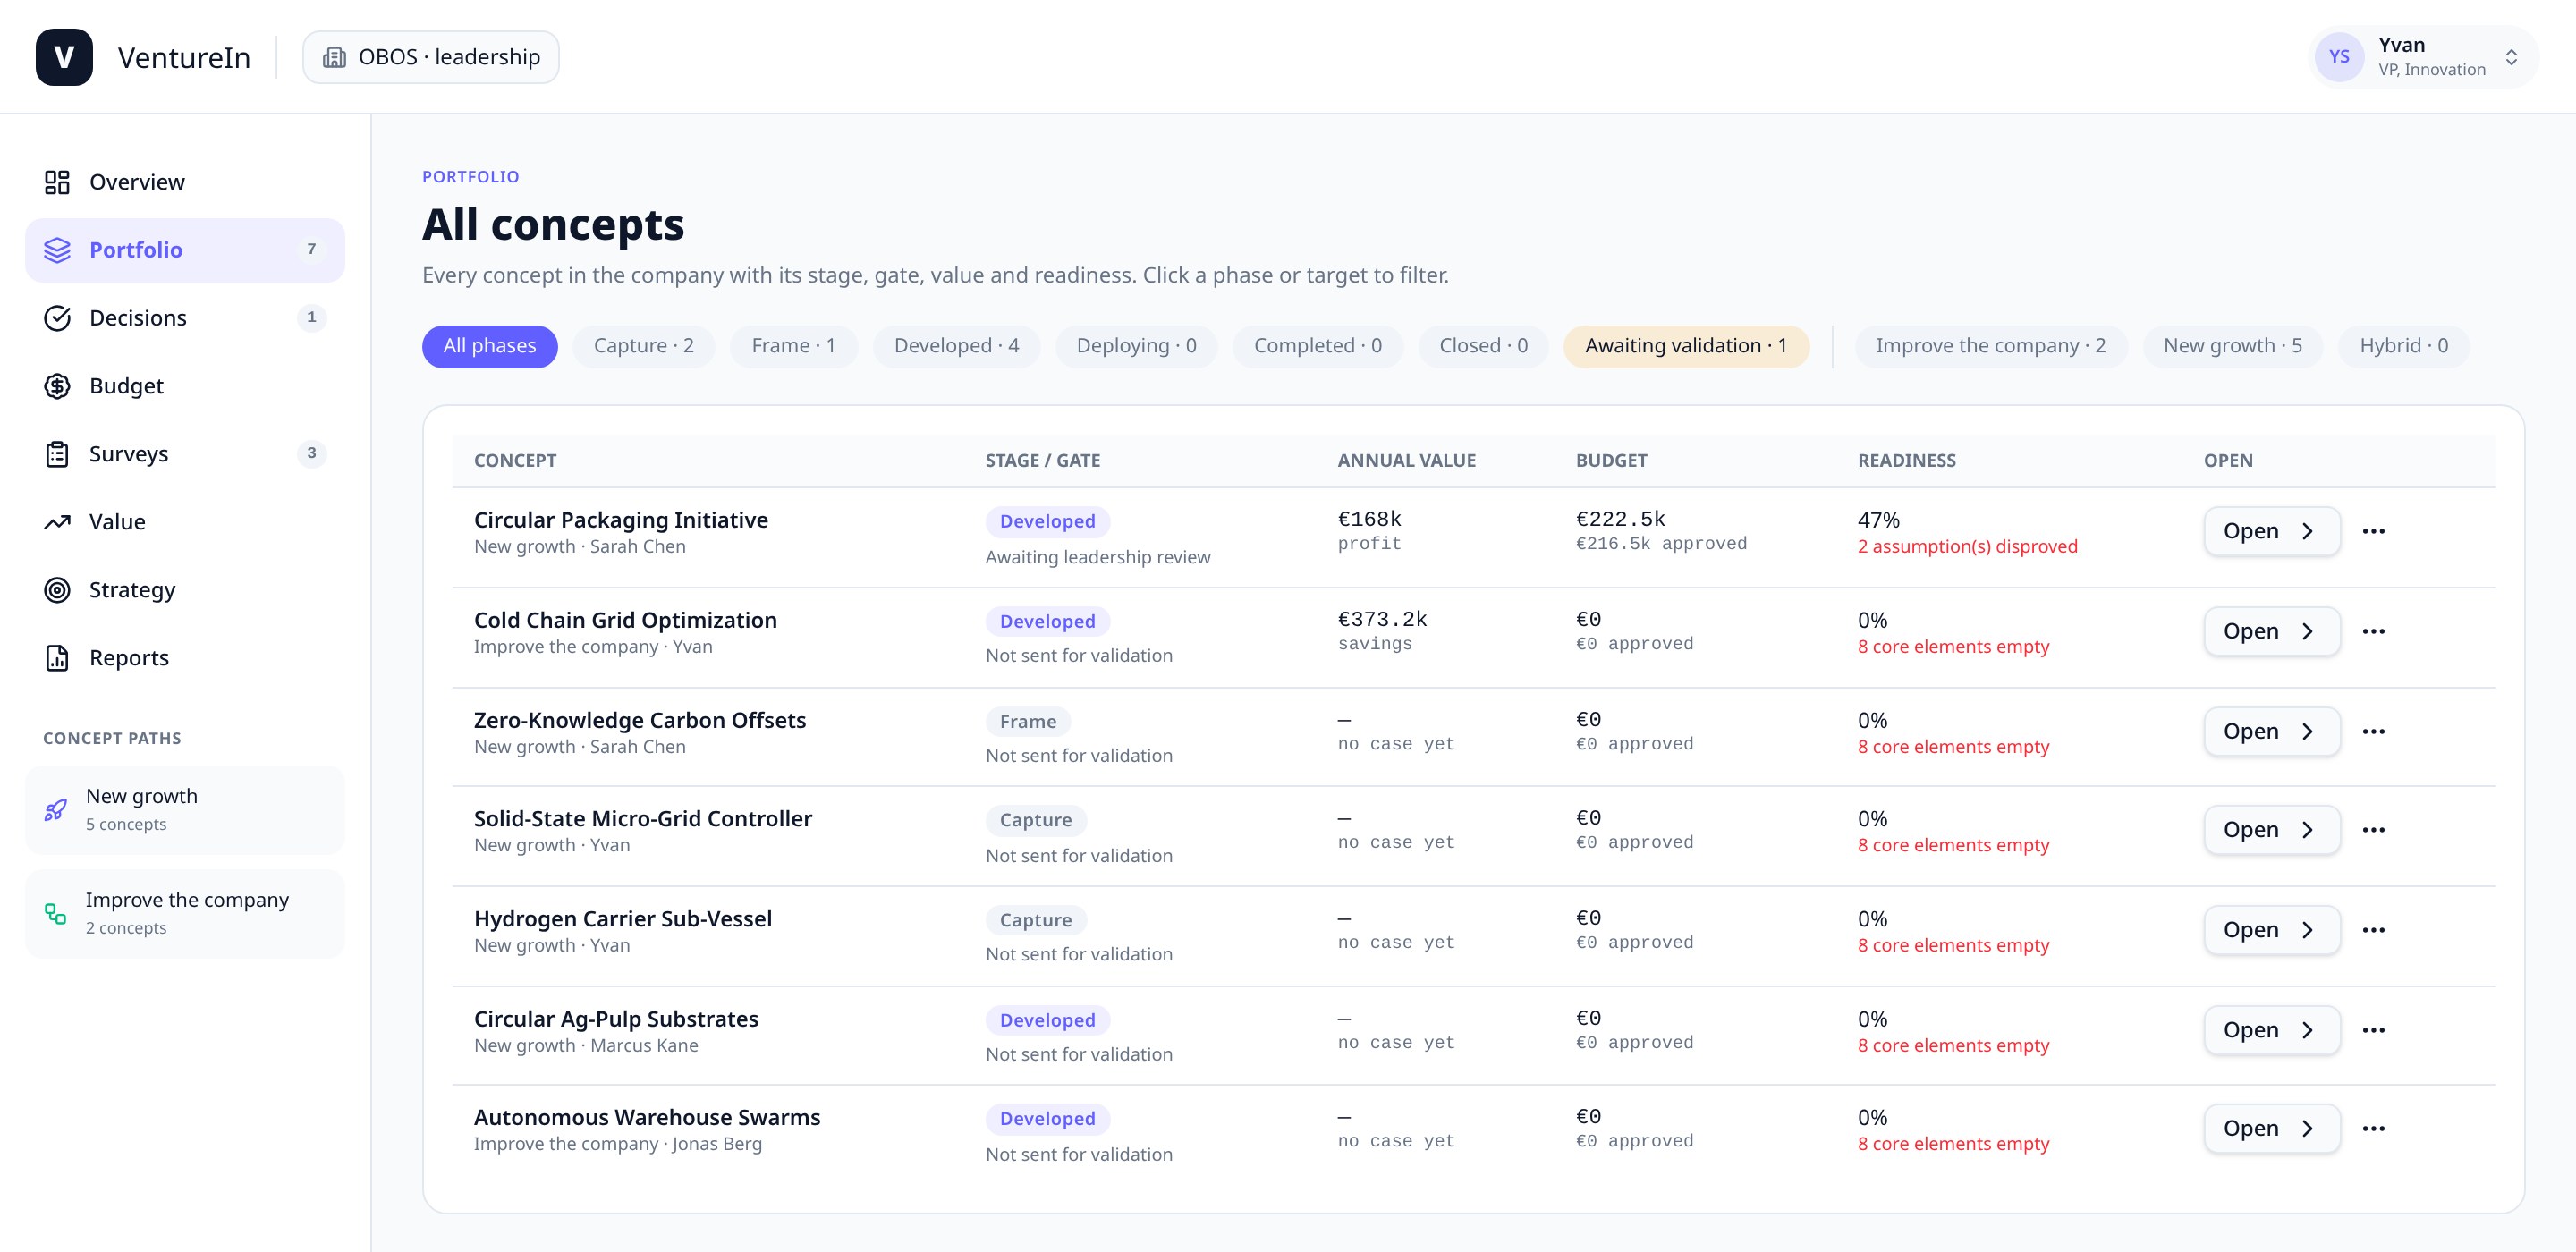Open the Autonomous Warehouse Swarms concept
2576x1252 pixels.
(2271, 1128)
